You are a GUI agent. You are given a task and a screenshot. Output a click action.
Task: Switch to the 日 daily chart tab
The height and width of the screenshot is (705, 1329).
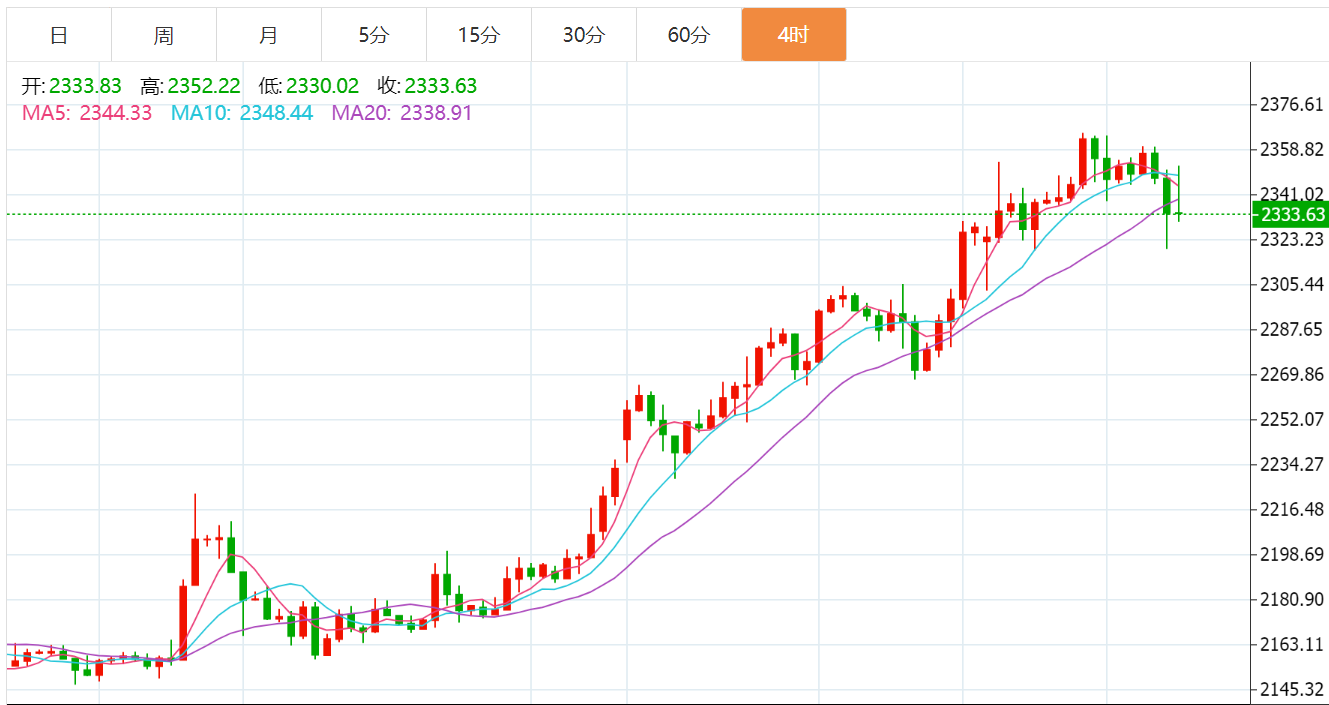tap(59, 35)
